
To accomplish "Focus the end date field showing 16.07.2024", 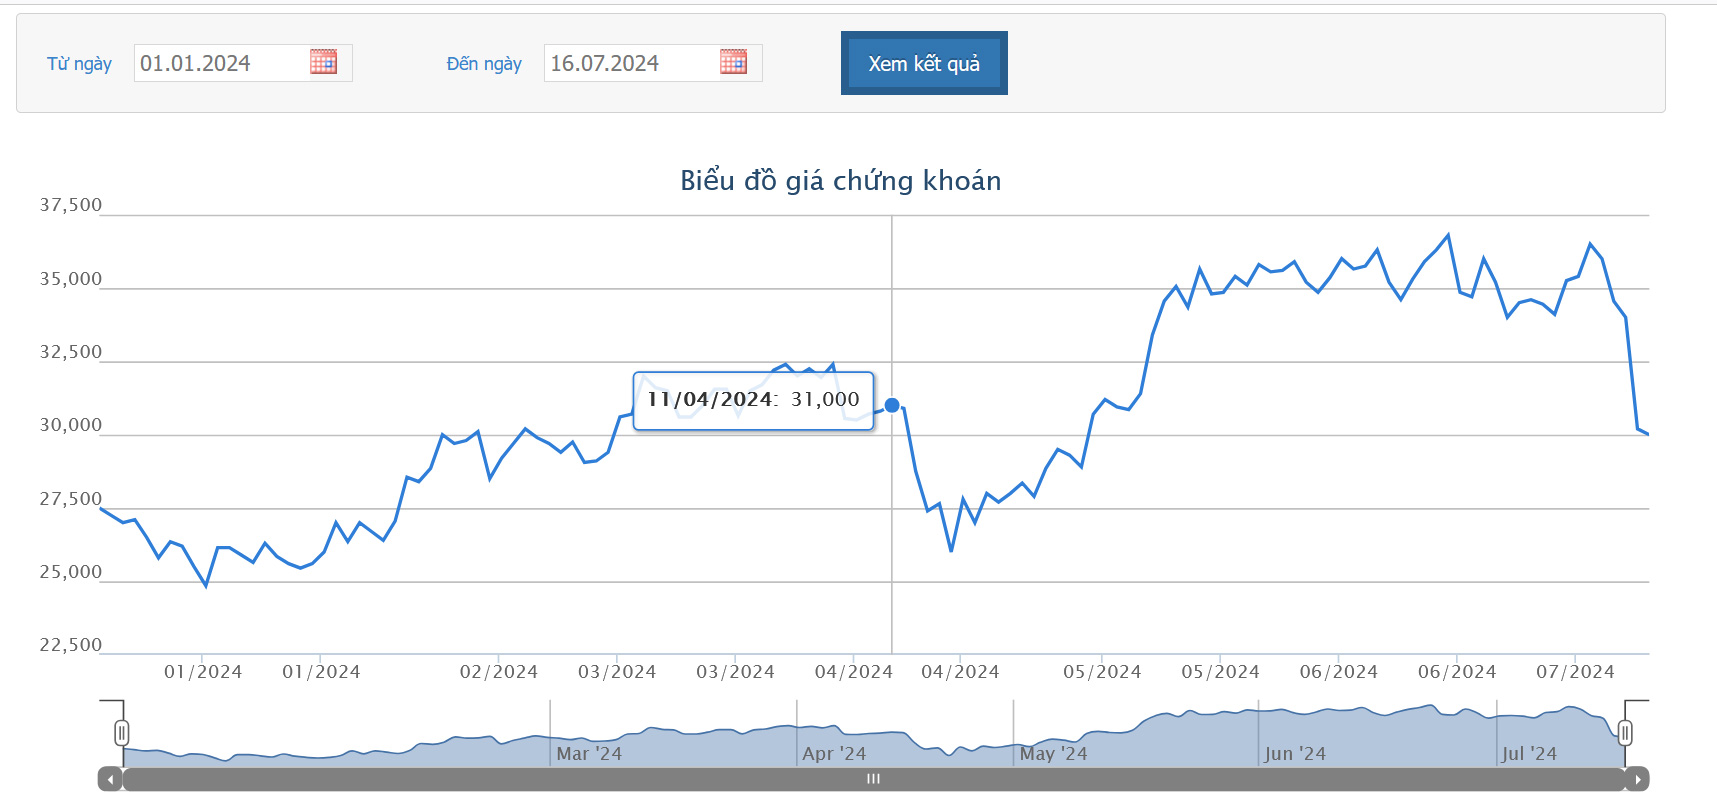I will pyautogui.click(x=630, y=63).
